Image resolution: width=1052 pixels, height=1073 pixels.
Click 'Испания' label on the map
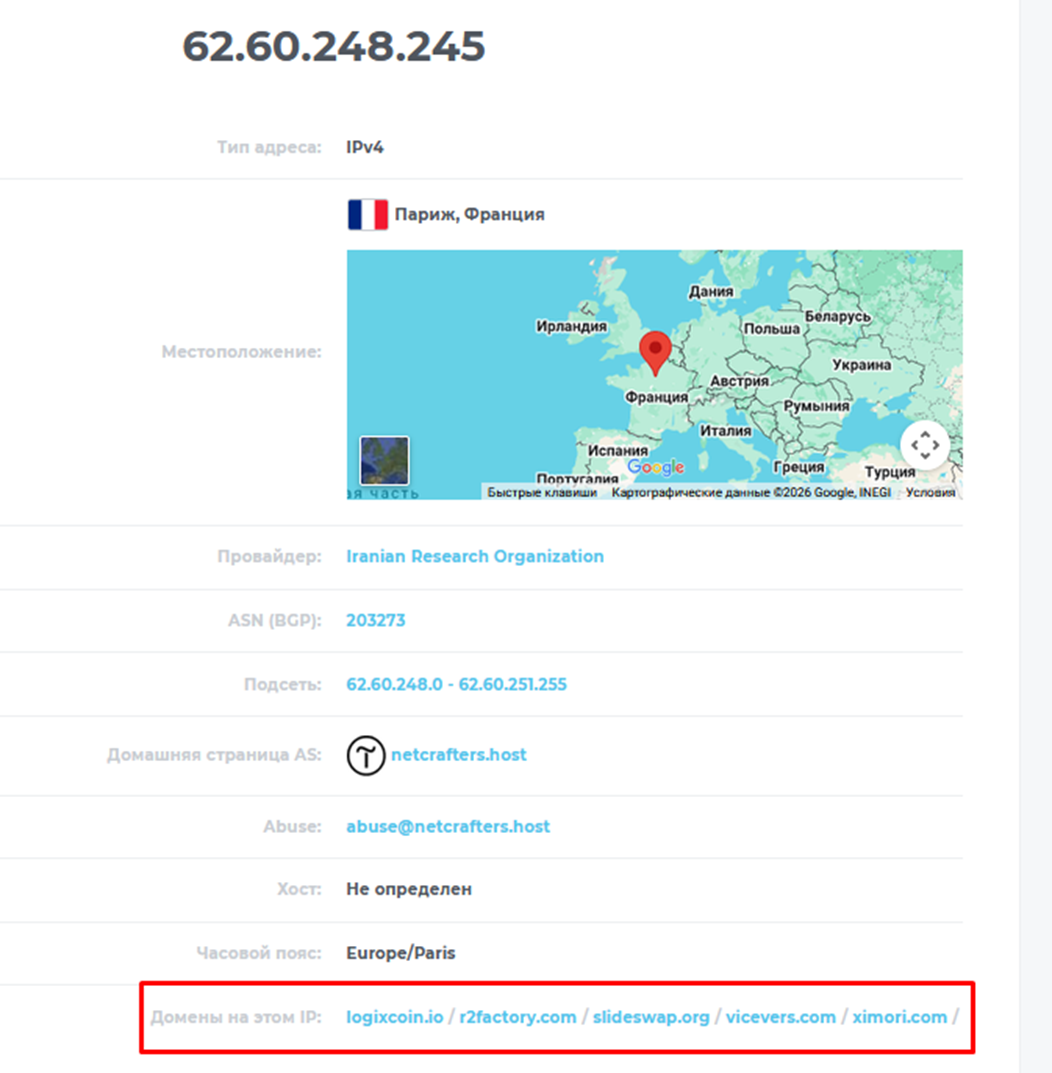click(618, 450)
